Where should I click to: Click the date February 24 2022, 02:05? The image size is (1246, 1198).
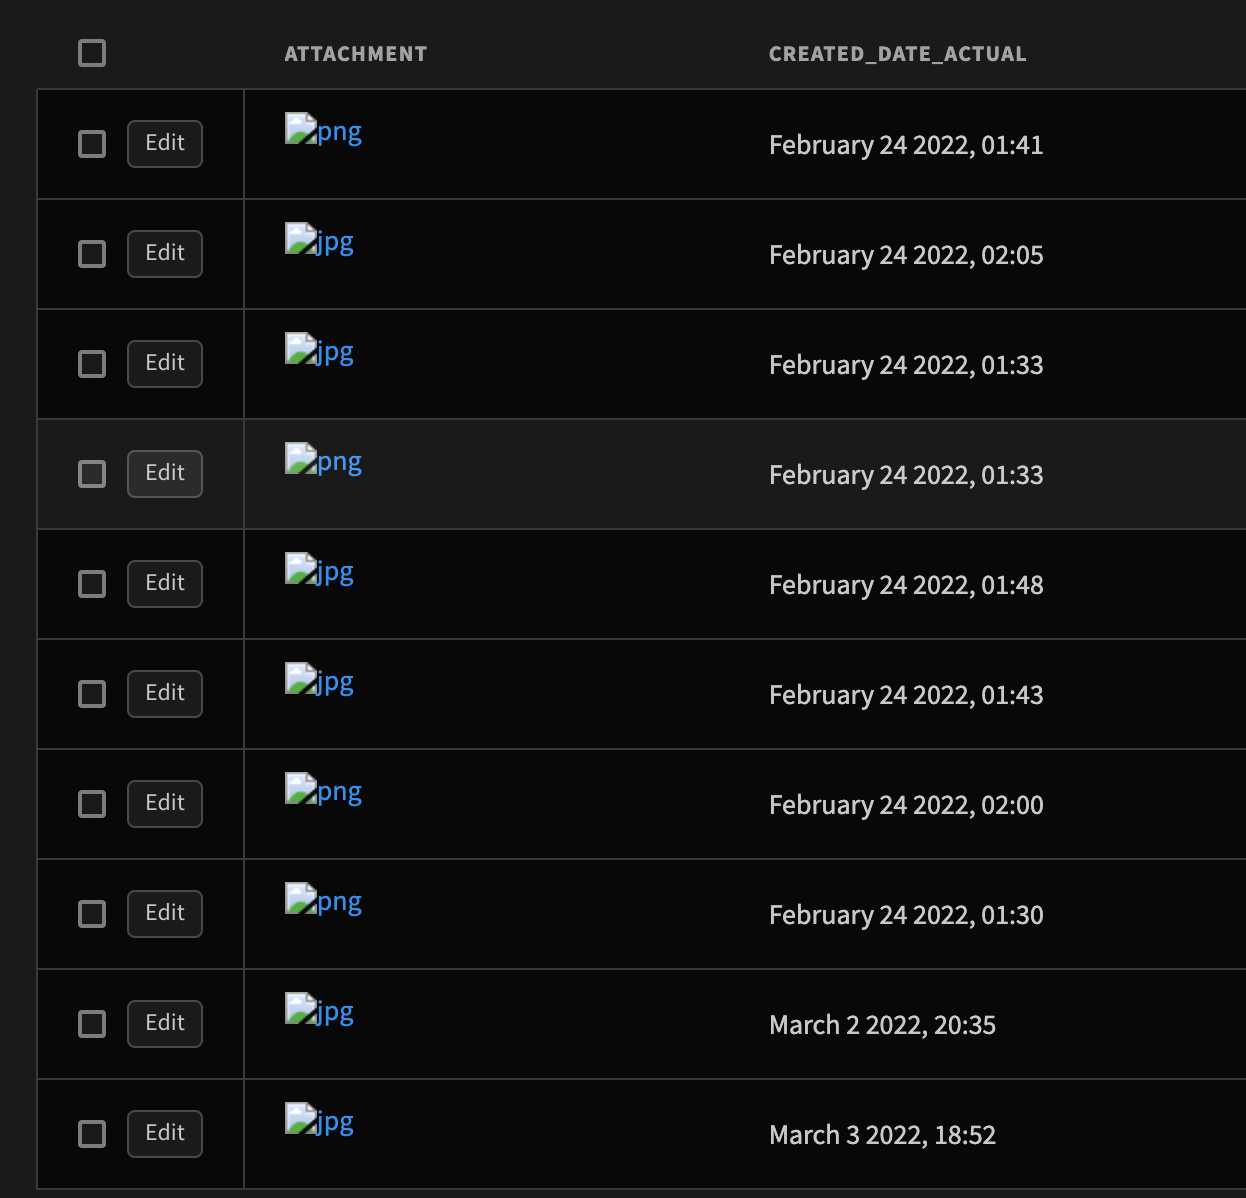[906, 255]
